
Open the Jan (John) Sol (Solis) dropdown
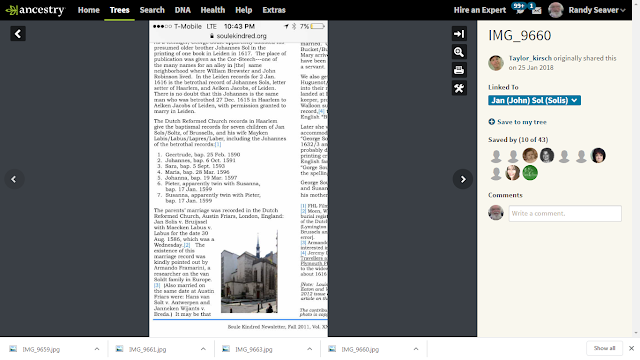(x=534, y=100)
